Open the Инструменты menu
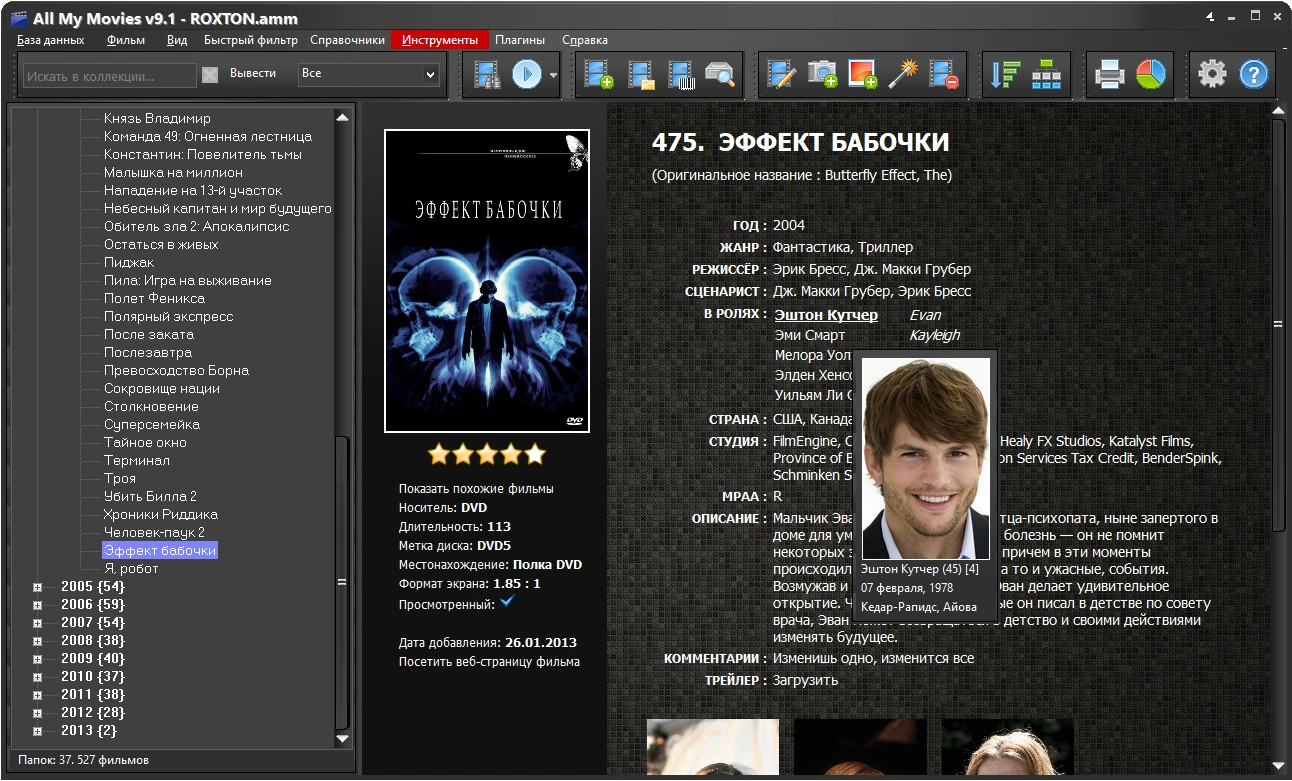 (x=440, y=40)
